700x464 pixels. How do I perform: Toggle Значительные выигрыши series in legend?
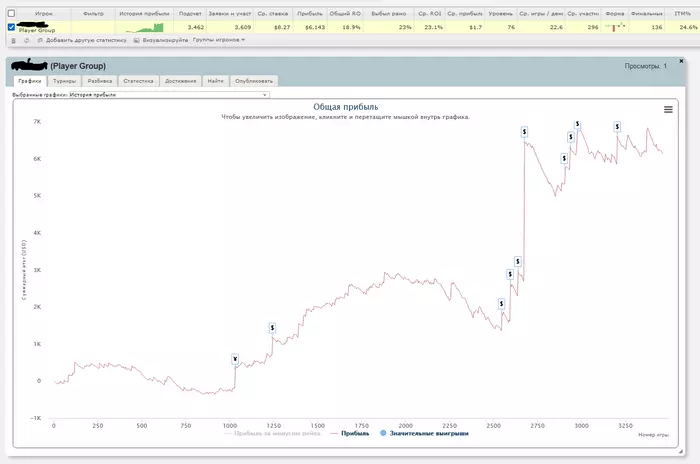[x=424, y=433]
